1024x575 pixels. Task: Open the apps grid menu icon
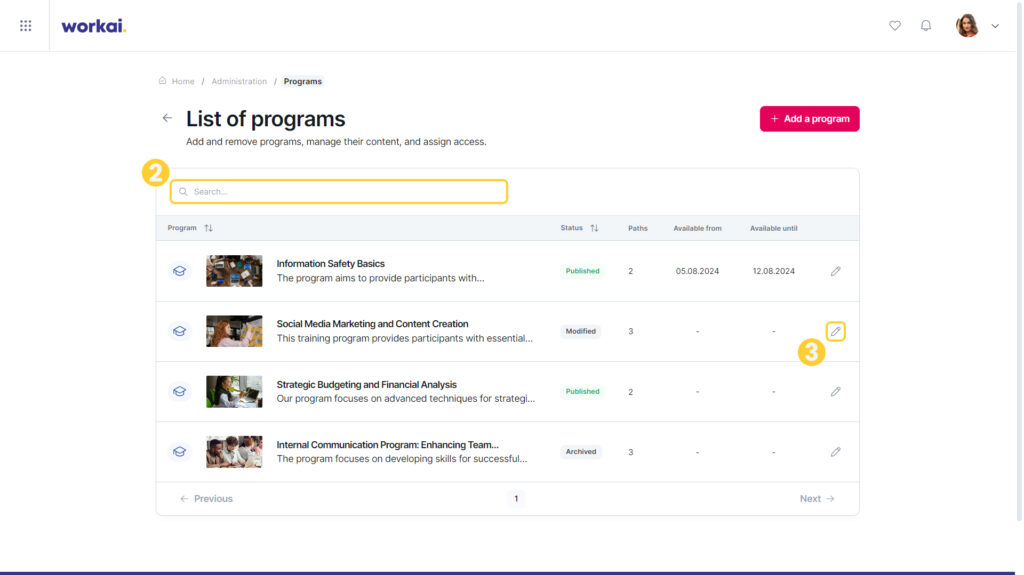pos(25,25)
